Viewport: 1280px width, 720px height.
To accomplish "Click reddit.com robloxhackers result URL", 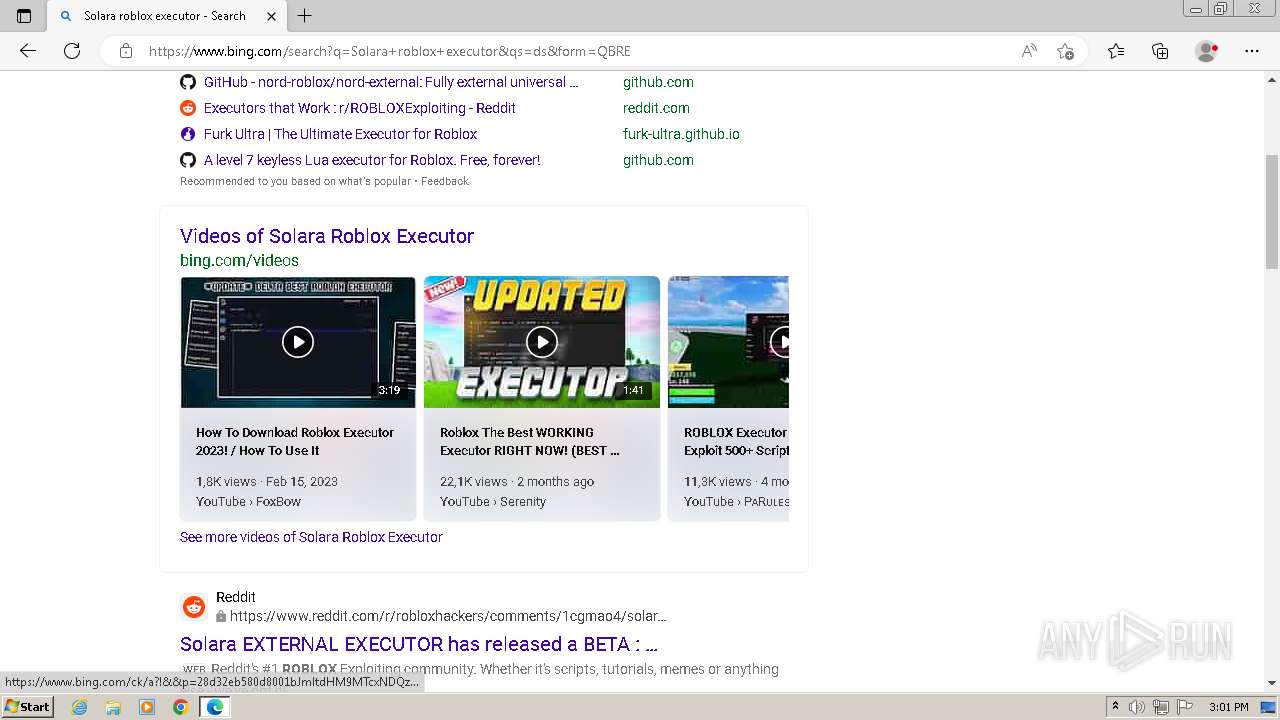I will pyautogui.click(x=447, y=616).
